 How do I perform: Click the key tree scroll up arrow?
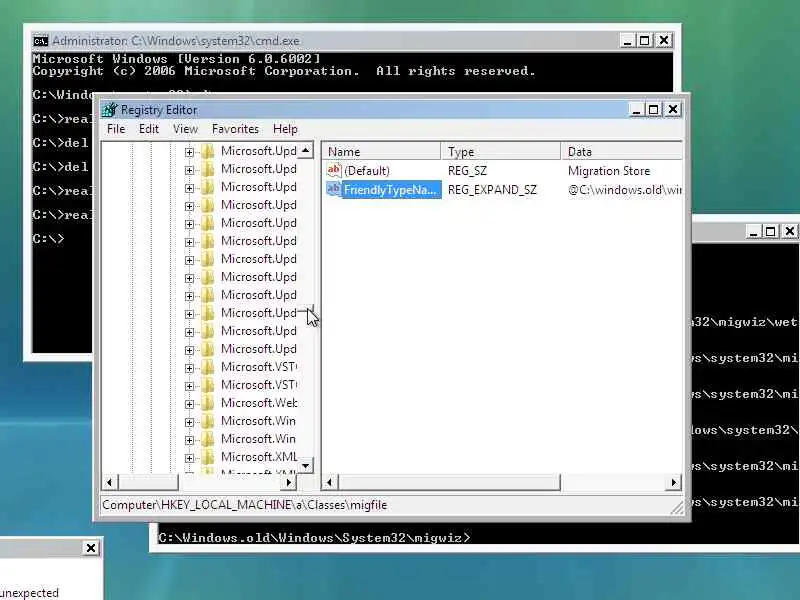point(305,150)
